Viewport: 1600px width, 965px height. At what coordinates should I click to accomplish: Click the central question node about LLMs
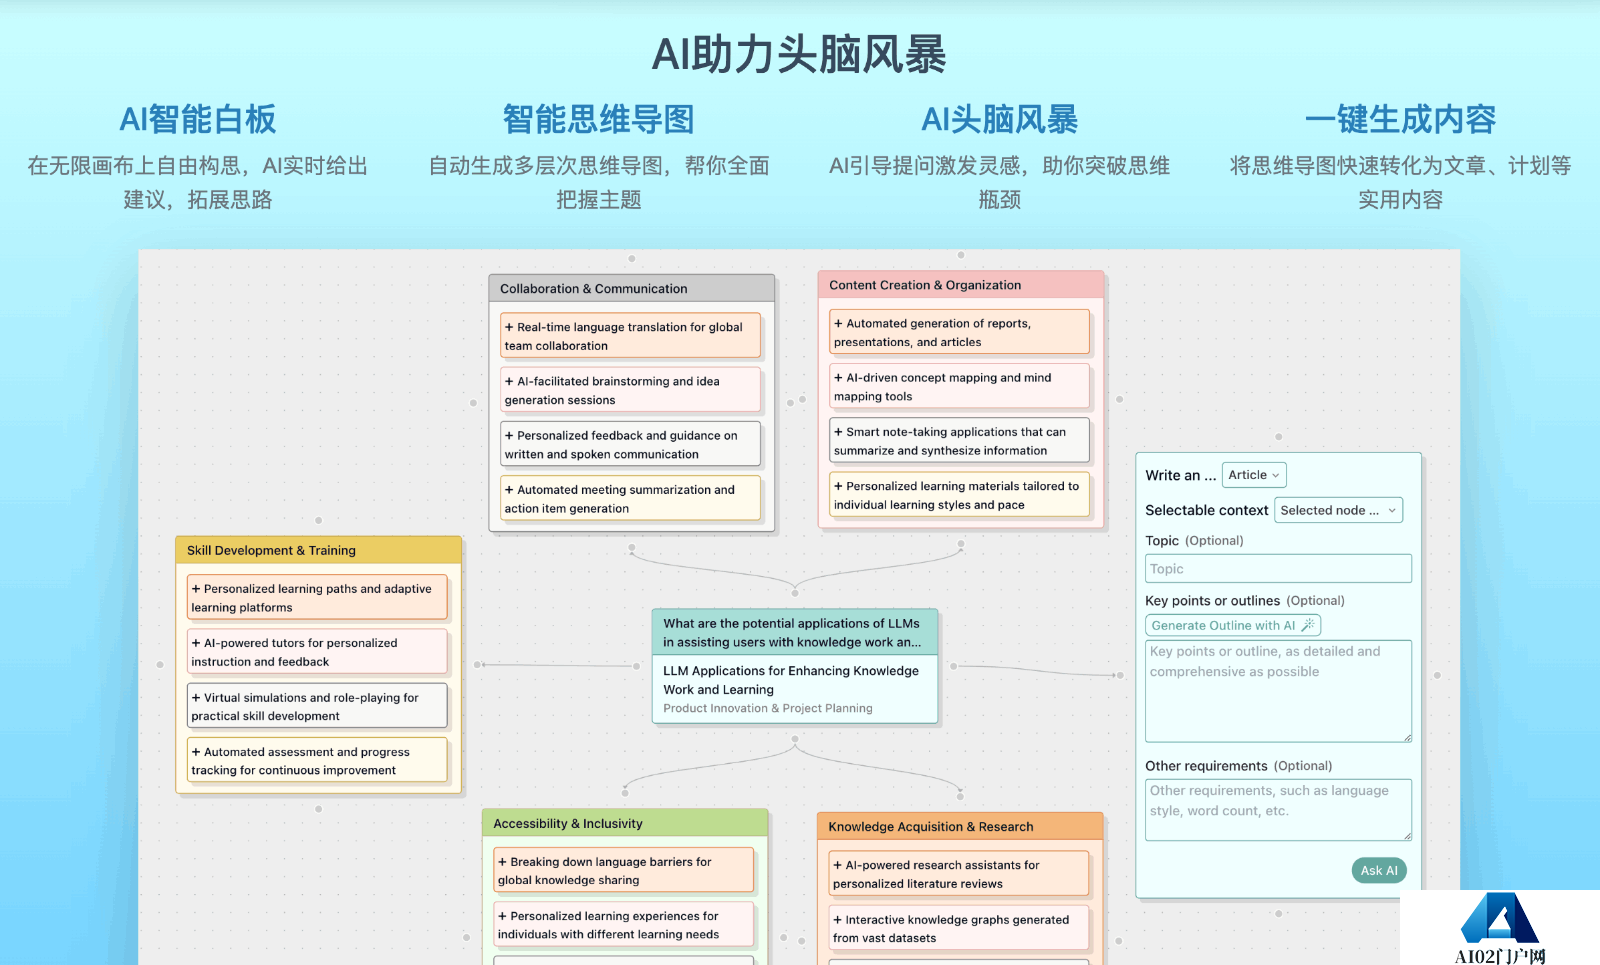pos(794,633)
